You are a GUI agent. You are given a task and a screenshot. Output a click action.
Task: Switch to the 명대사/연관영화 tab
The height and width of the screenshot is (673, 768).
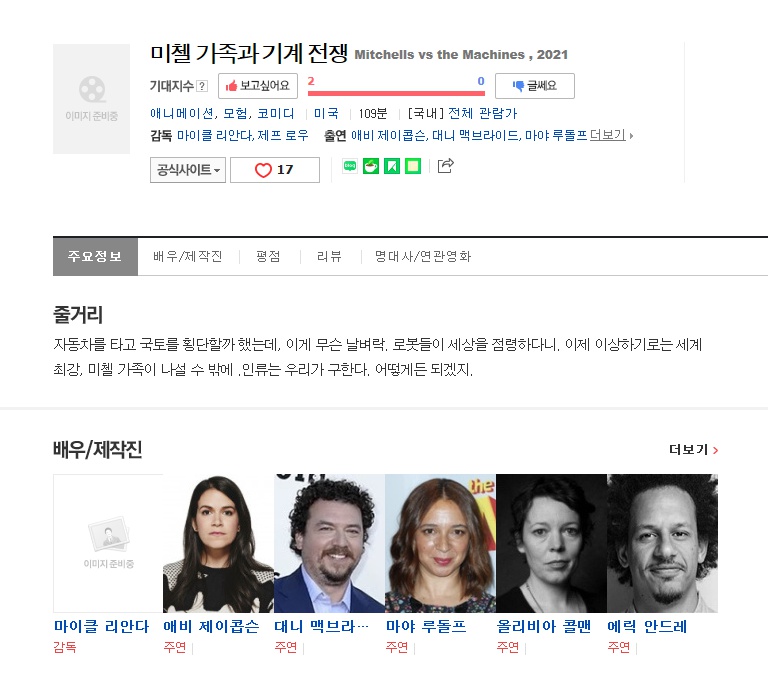pos(423,257)
